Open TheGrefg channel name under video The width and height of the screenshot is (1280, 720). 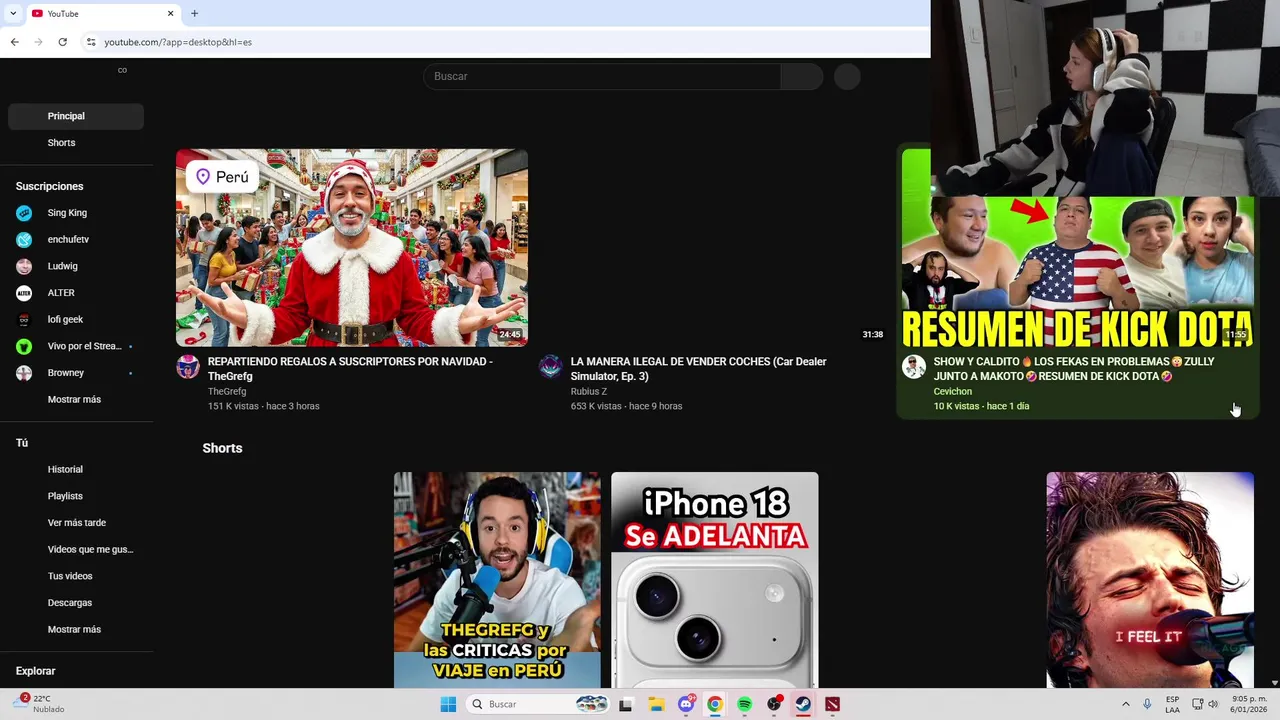pos(227,391)
